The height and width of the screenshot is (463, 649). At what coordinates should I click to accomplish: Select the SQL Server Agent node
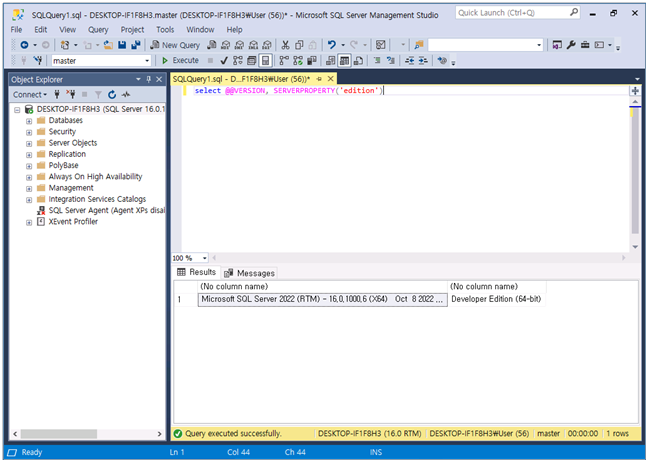101,210
